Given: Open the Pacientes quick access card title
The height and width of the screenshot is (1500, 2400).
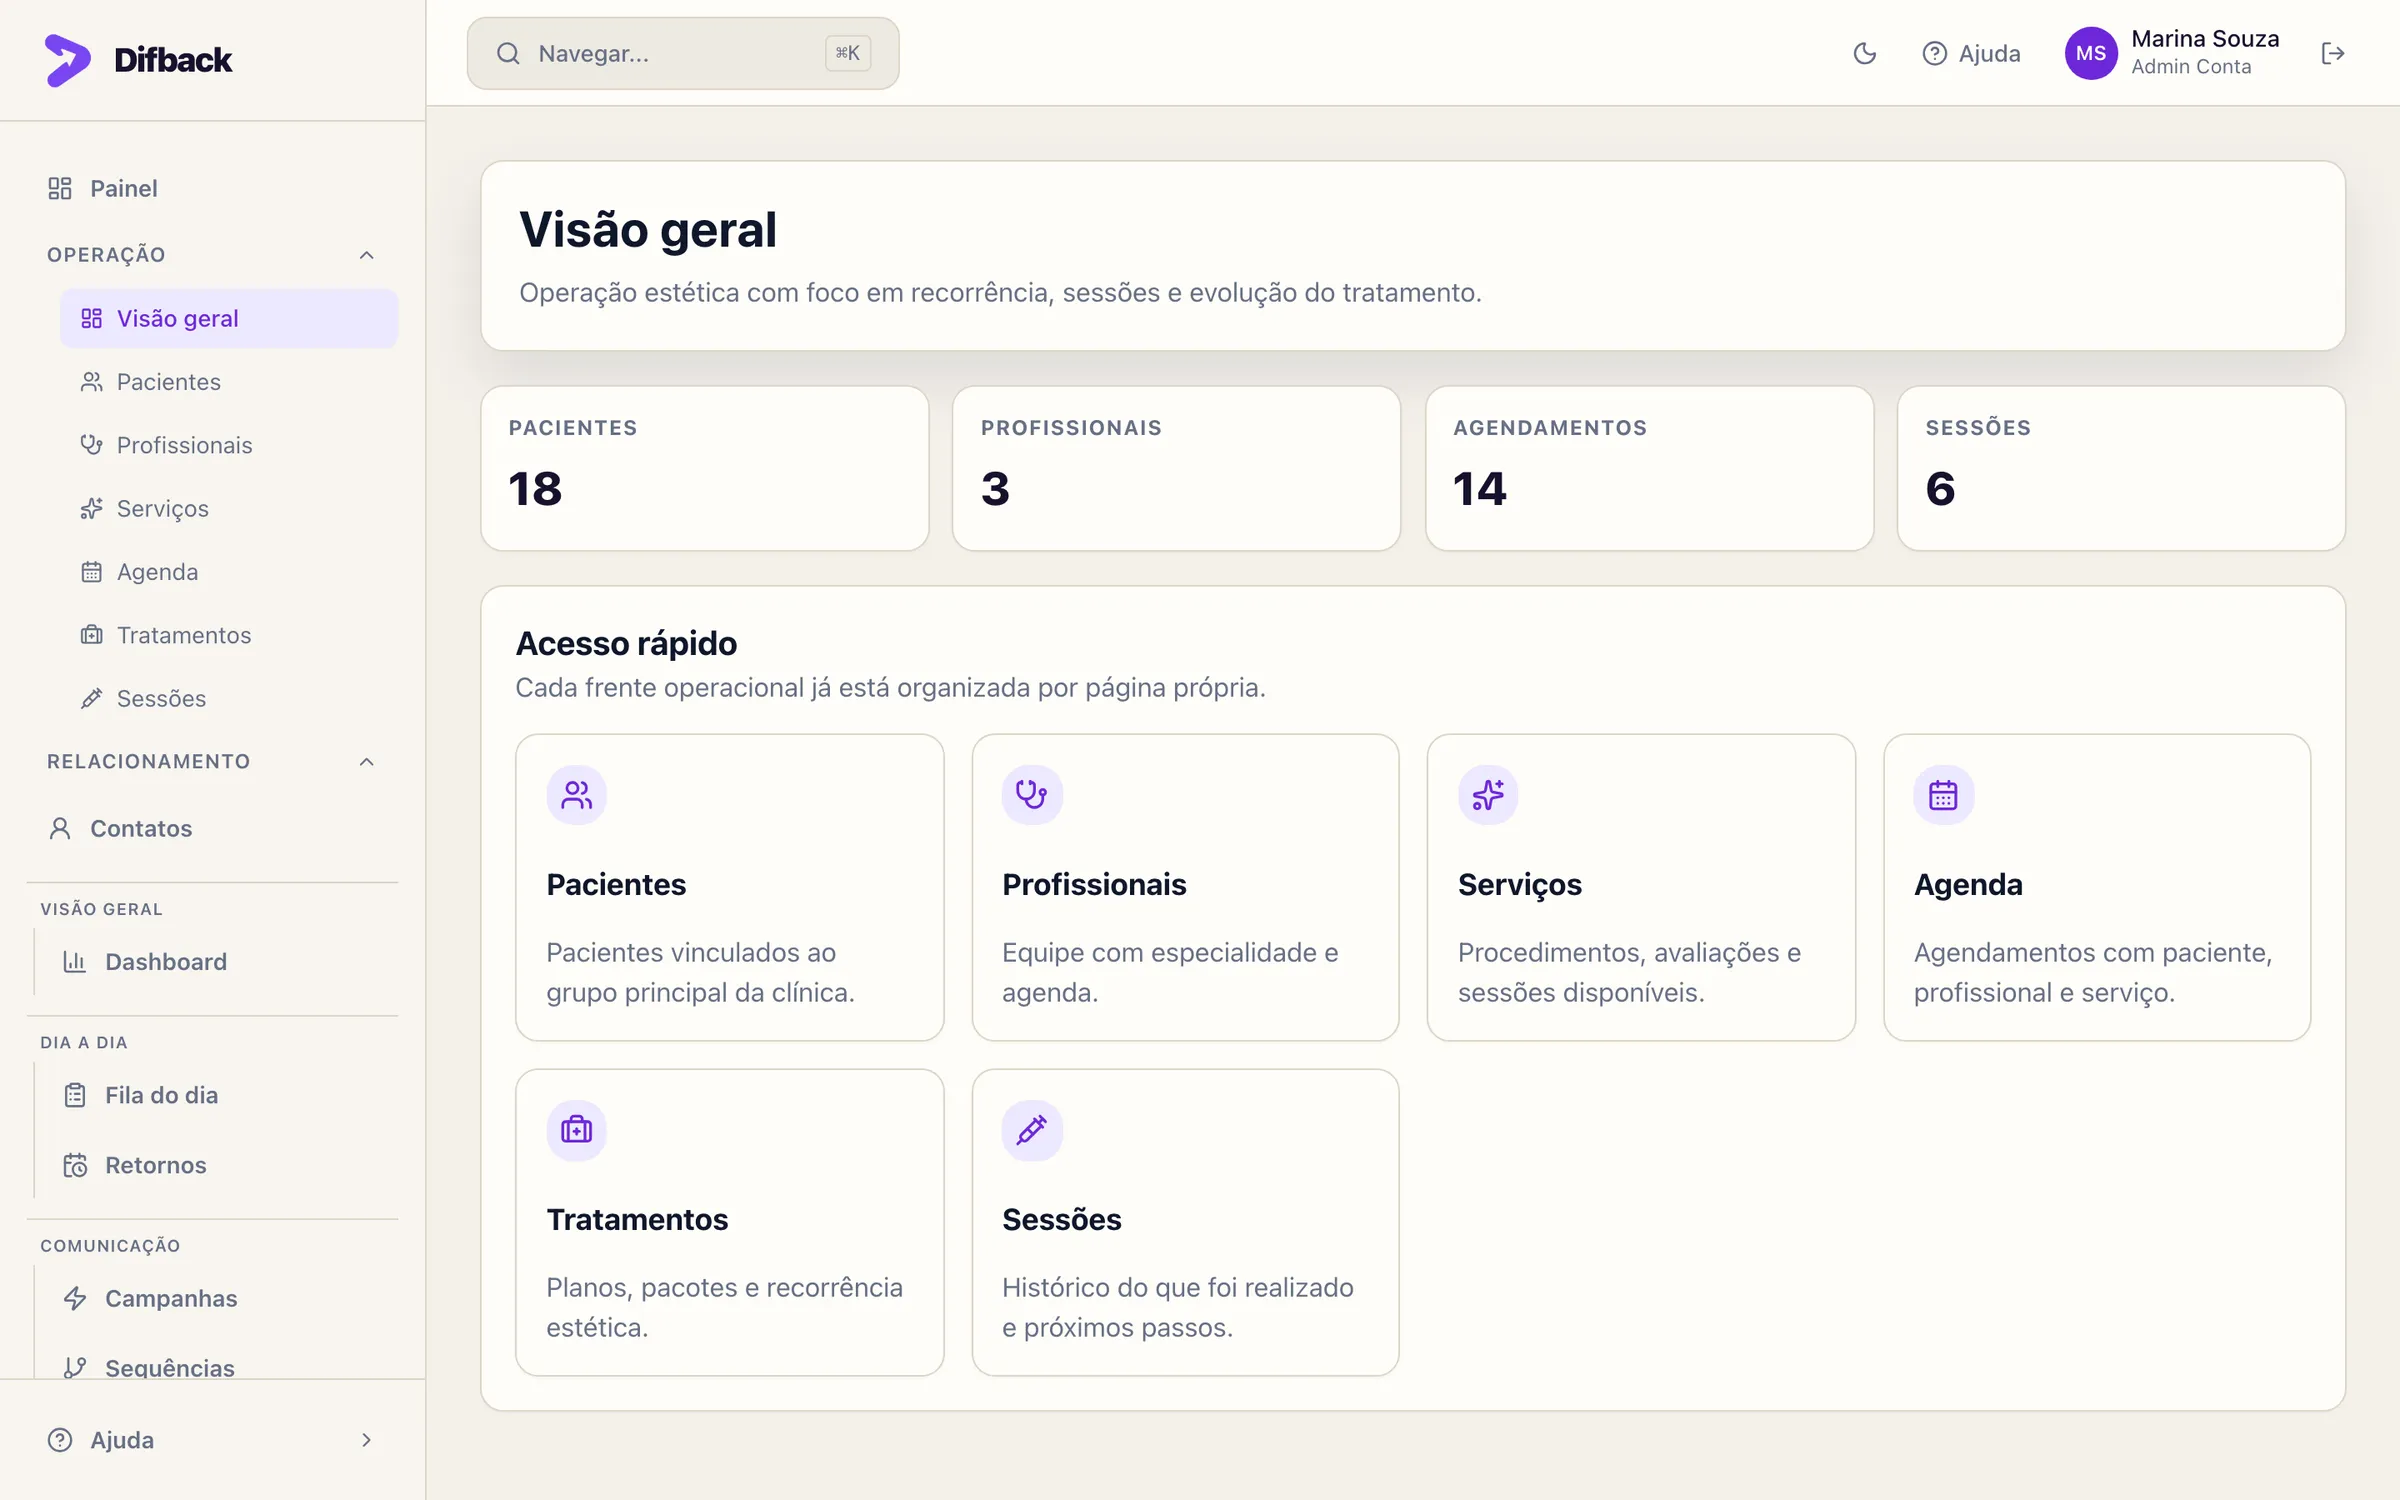Looking at the screenshot, I should point(616,885).
